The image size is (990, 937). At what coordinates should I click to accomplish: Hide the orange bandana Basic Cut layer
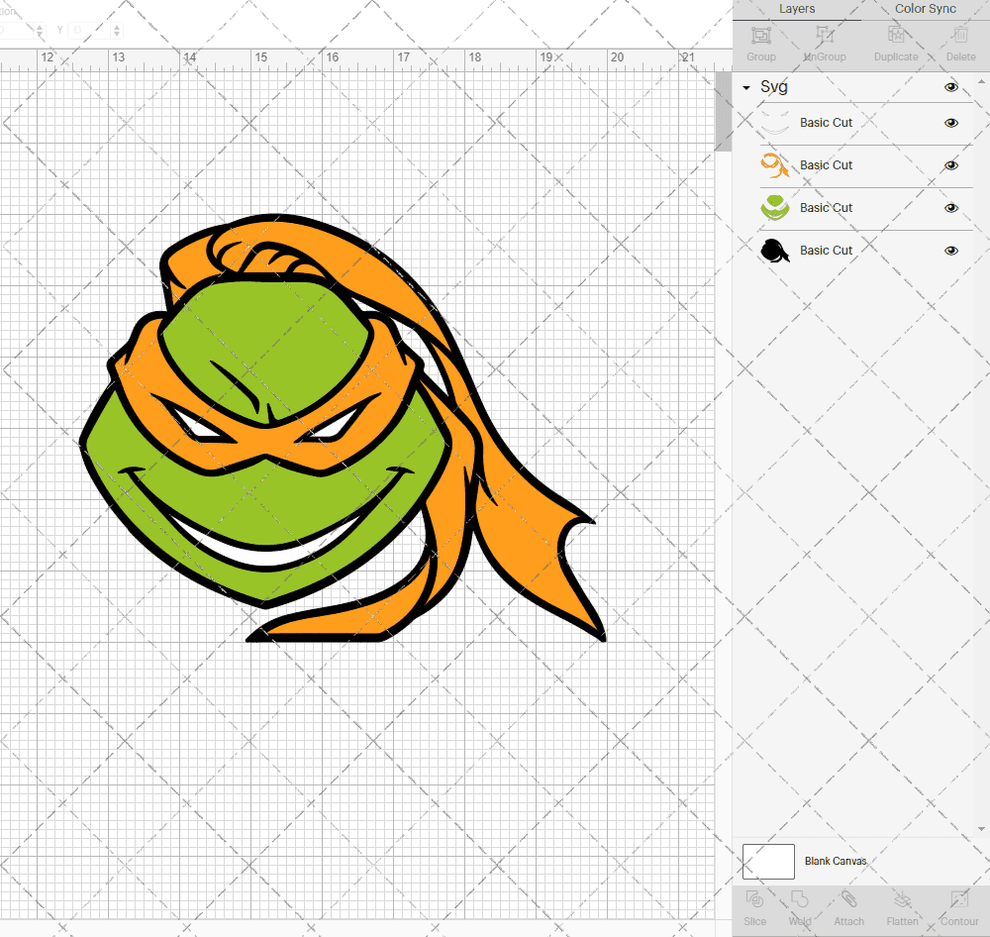click(x=951, y=165)
